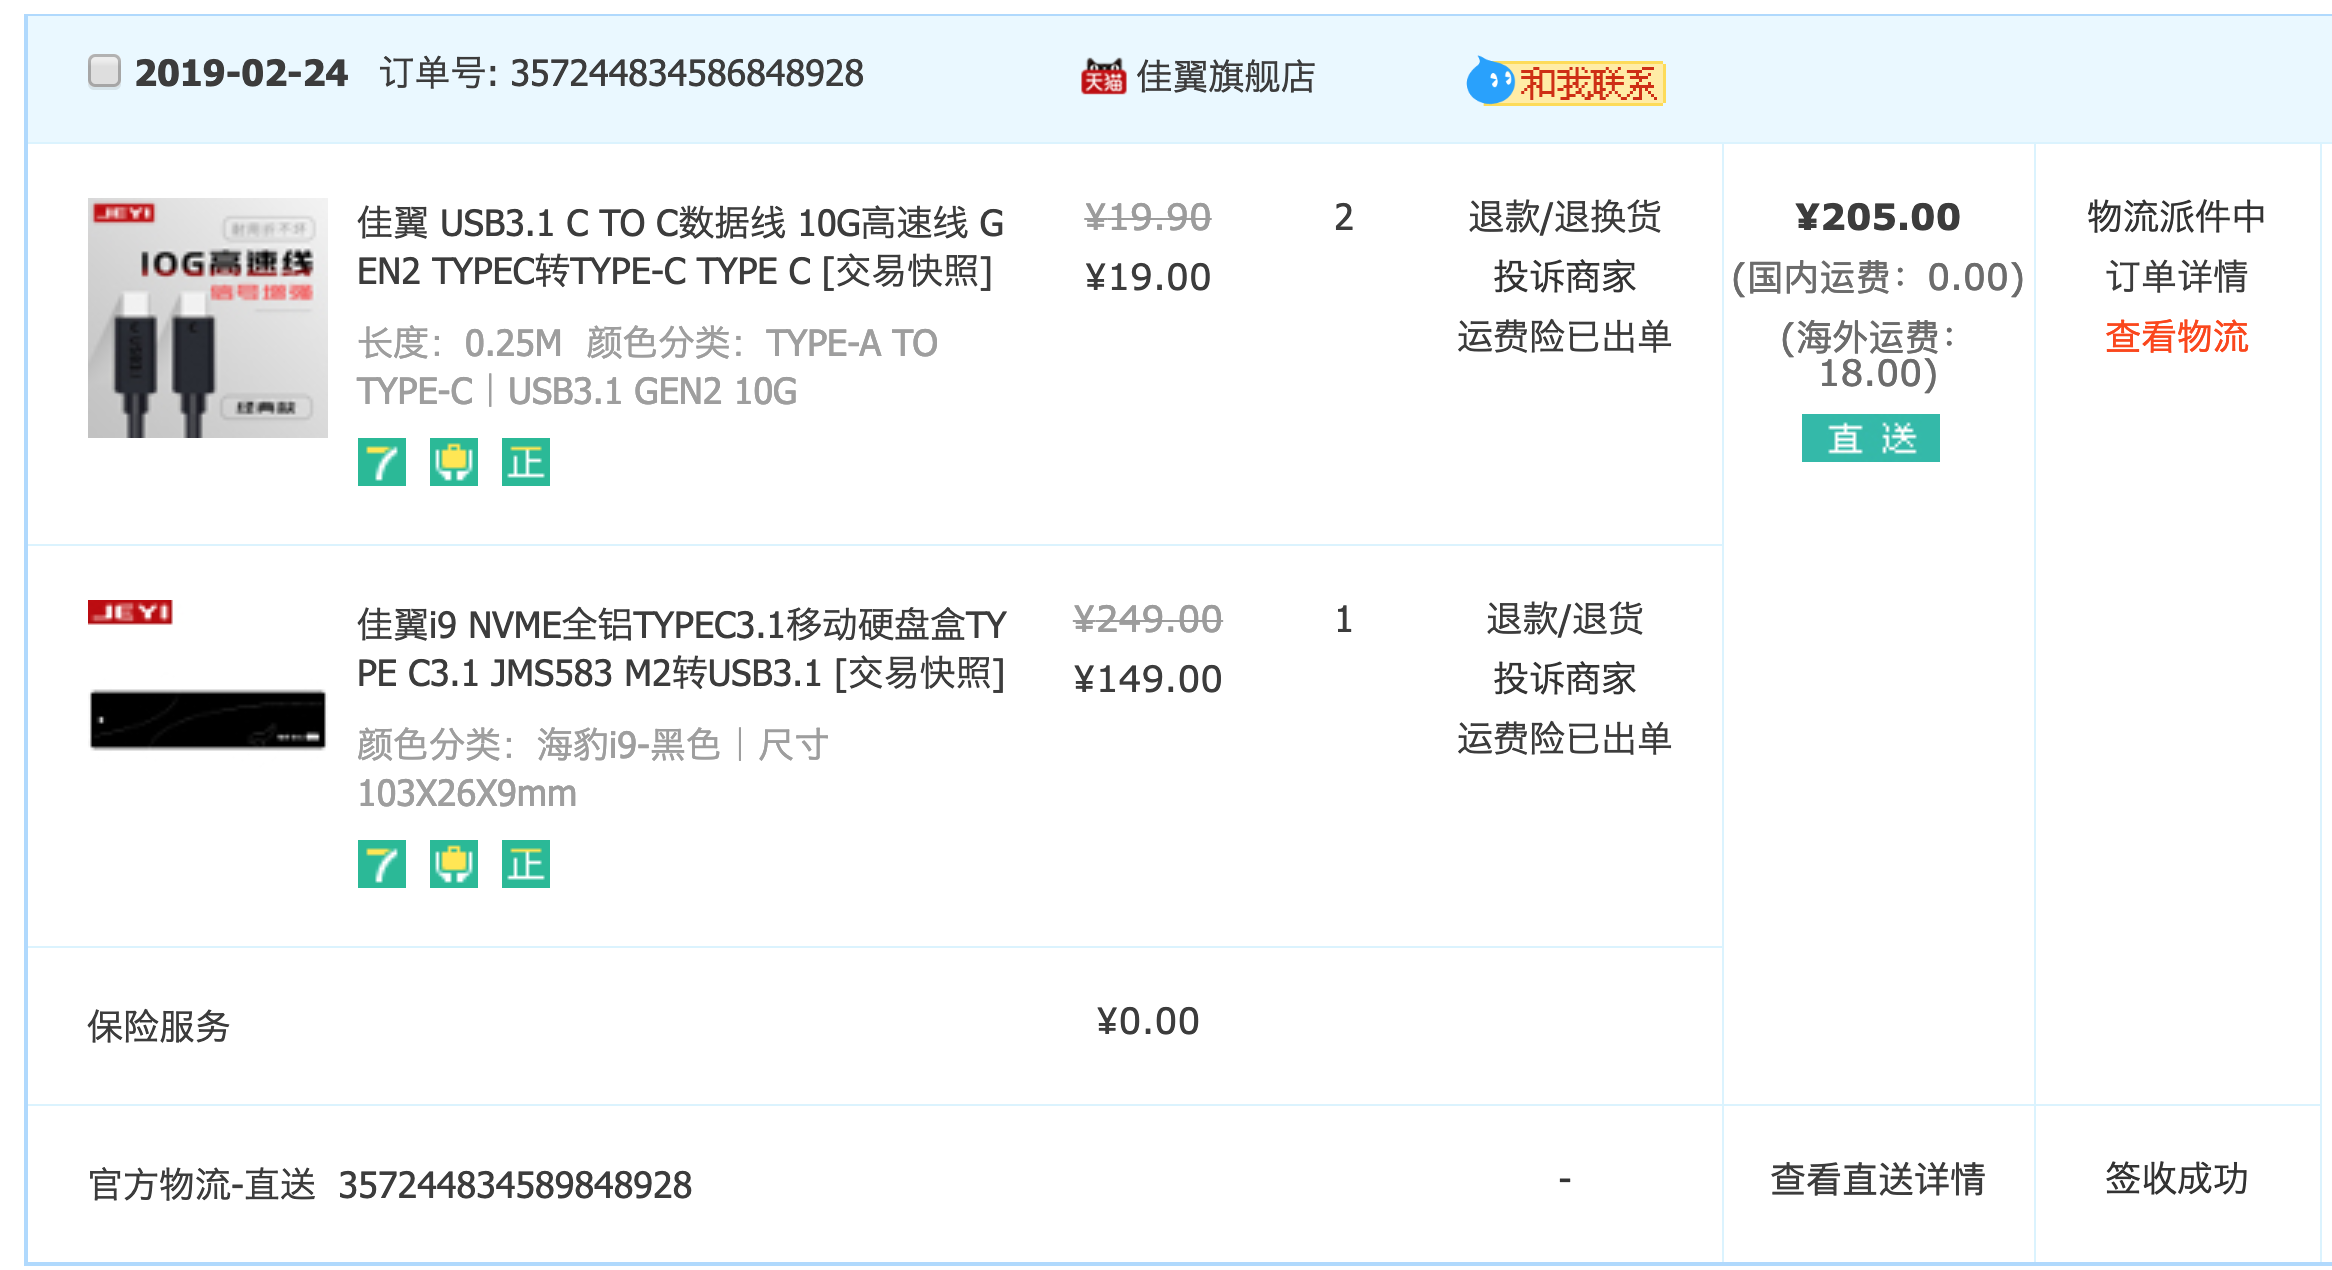Click the 签收成功 status text

[x=2177, y=1179]
